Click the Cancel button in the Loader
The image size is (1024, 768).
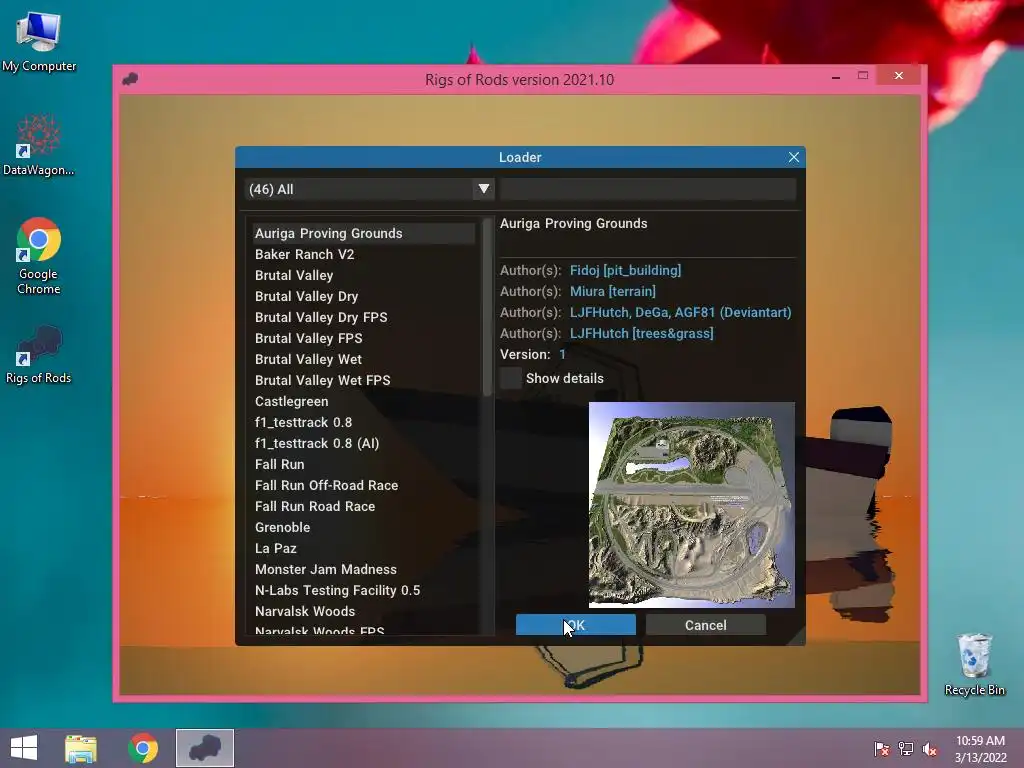(x=705, y=625)
